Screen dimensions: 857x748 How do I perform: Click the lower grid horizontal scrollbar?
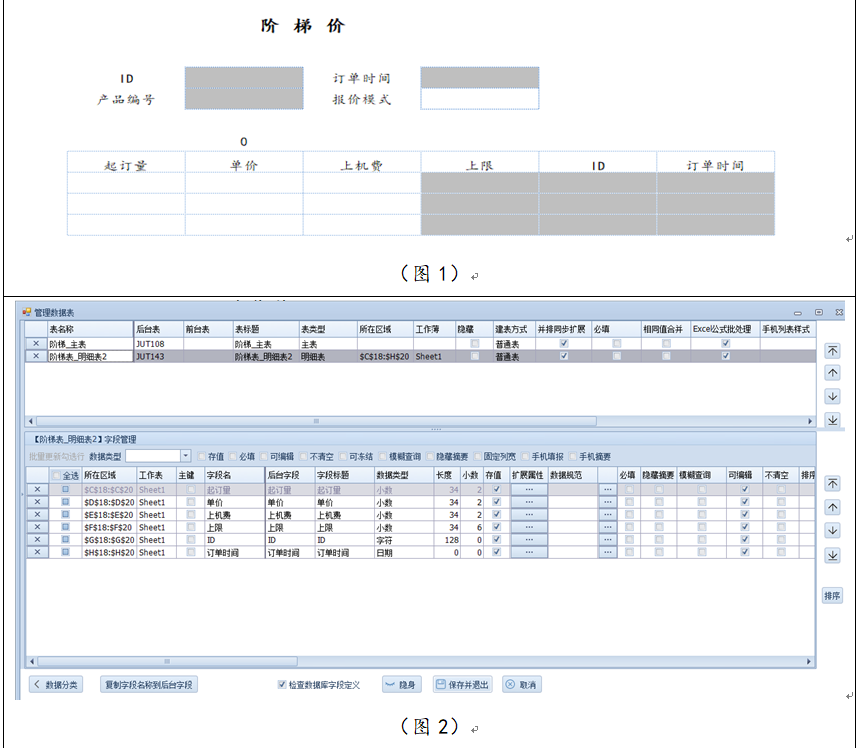pyautogui.click(x=420, y=661)
